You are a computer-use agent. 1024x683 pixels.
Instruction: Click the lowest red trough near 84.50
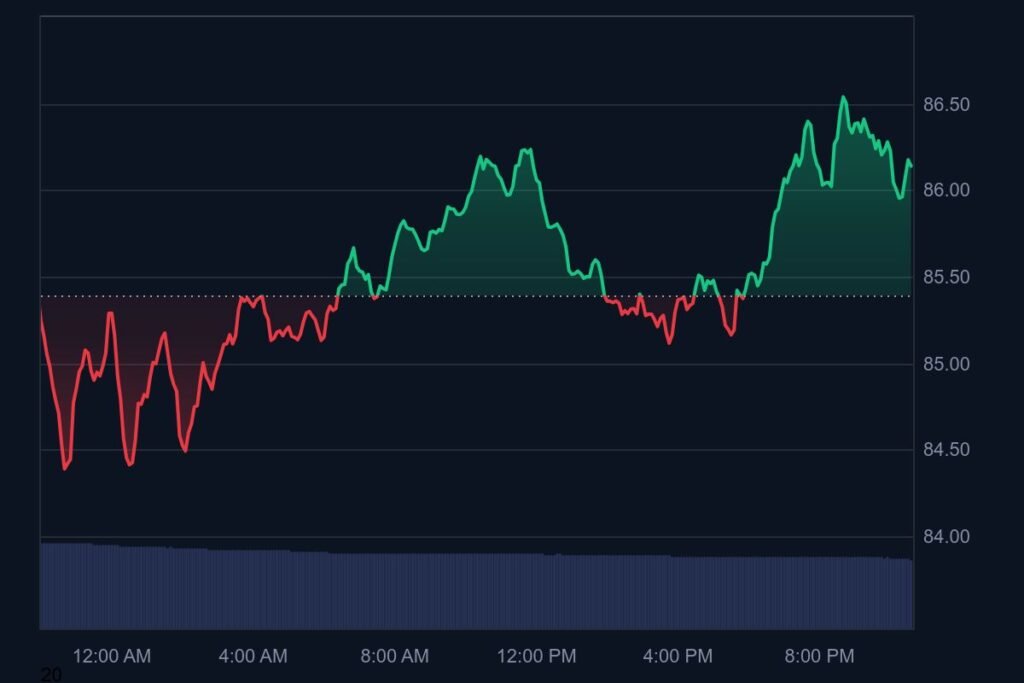click(65, 468)
